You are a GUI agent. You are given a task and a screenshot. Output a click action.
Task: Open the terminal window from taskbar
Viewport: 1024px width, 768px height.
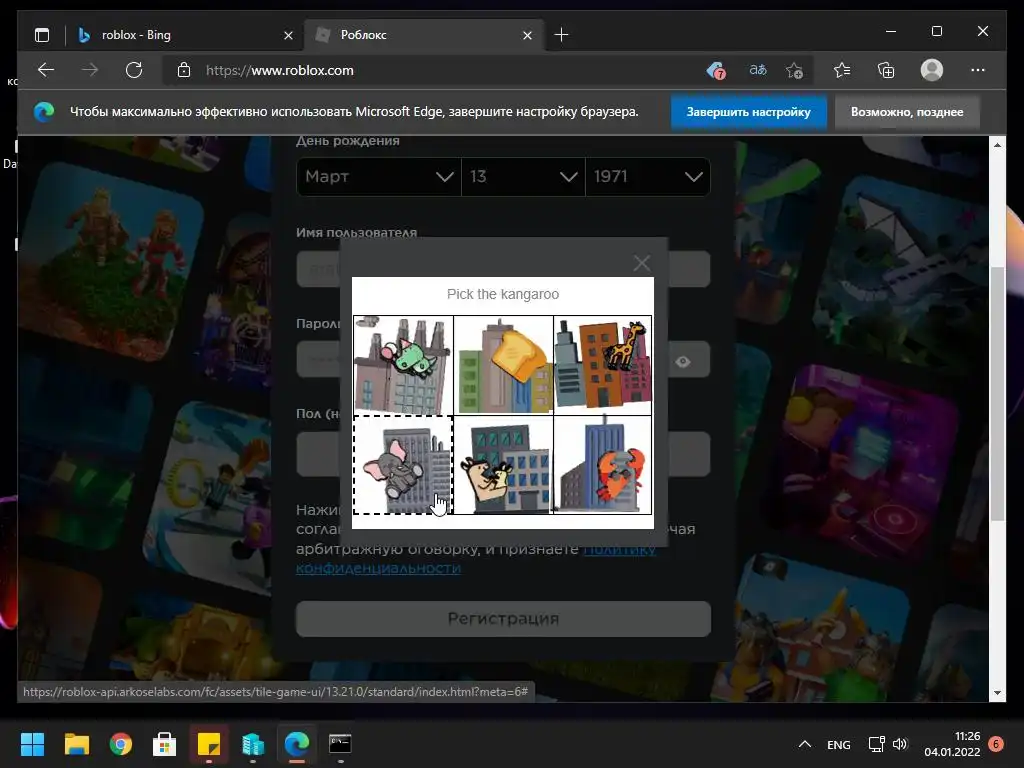[340, 744]
